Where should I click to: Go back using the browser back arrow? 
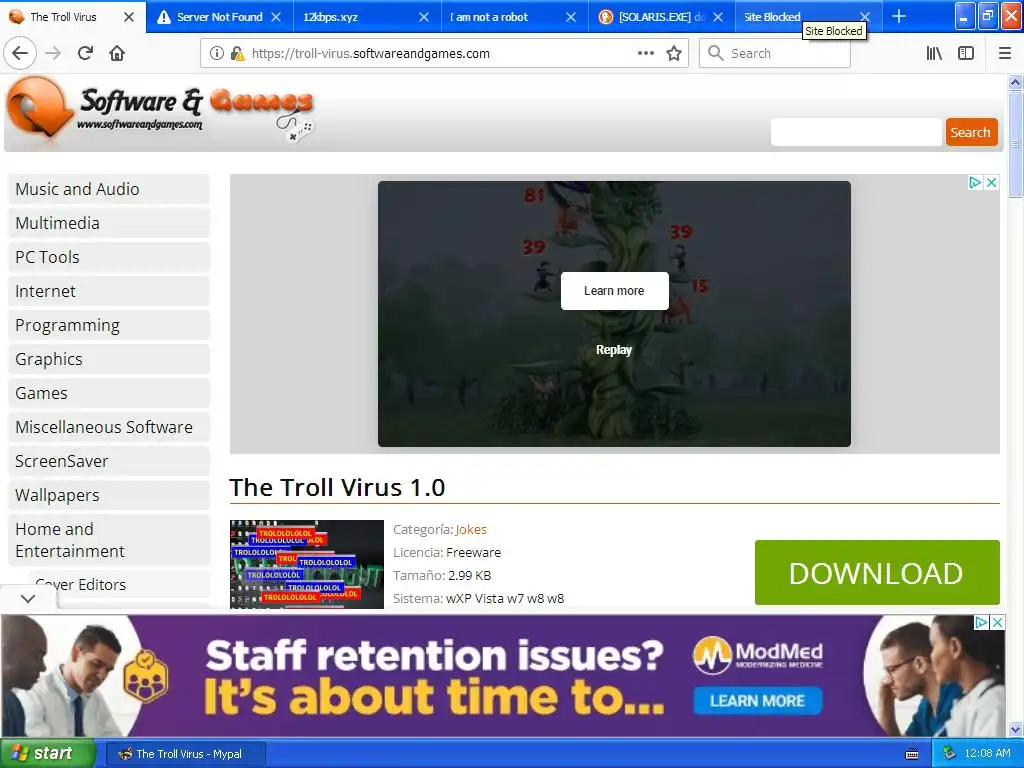(x=20, y=54)
